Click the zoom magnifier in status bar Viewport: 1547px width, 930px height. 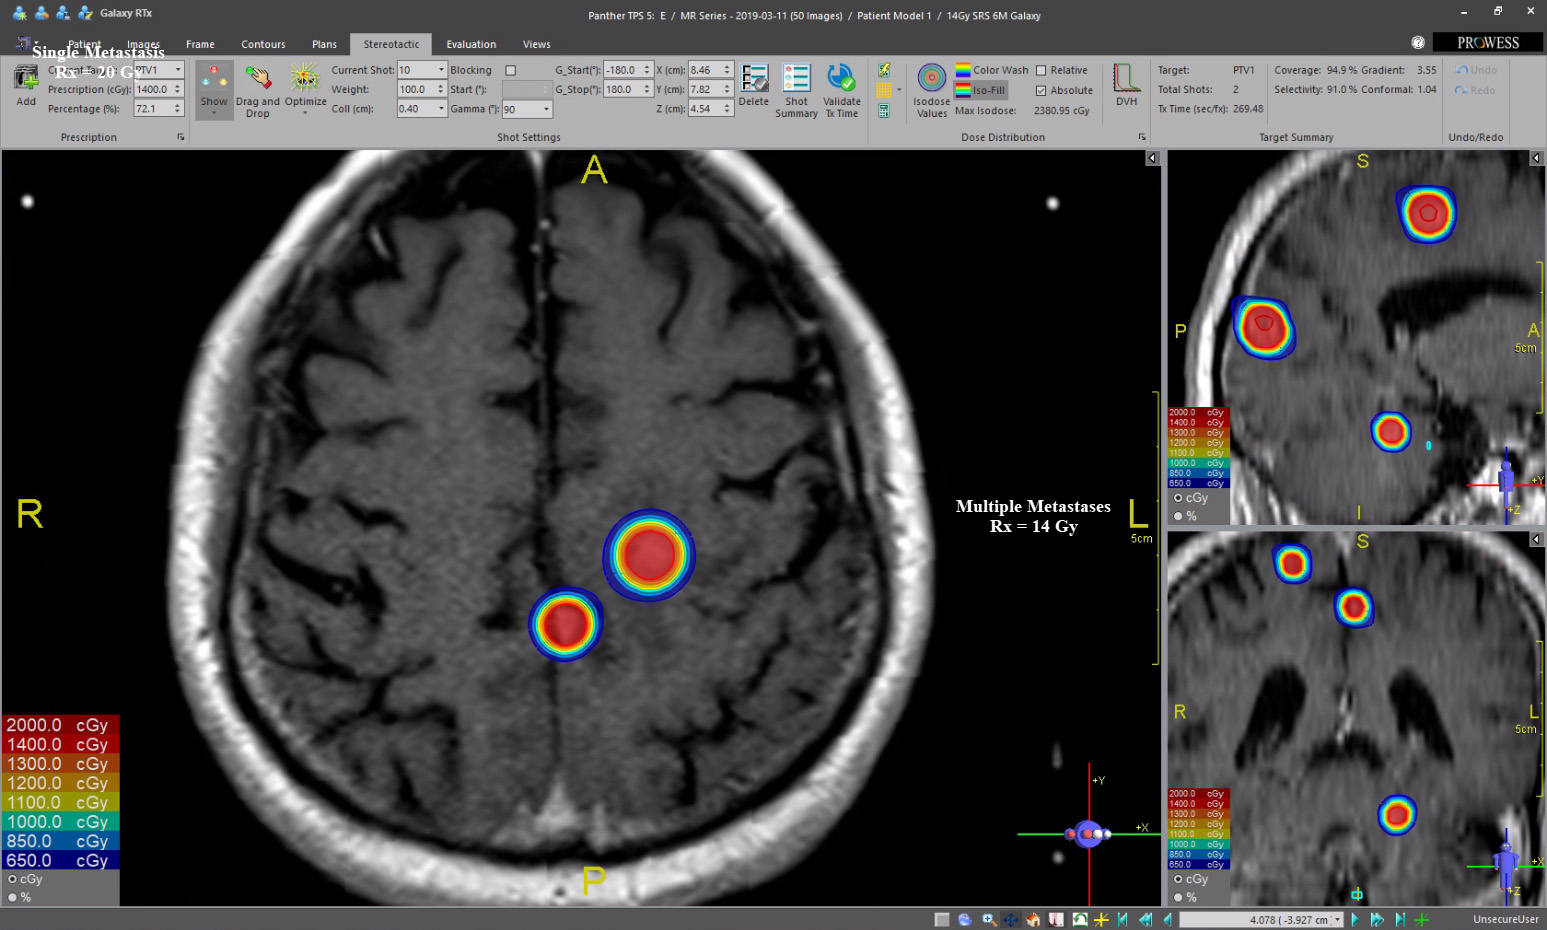988,919
